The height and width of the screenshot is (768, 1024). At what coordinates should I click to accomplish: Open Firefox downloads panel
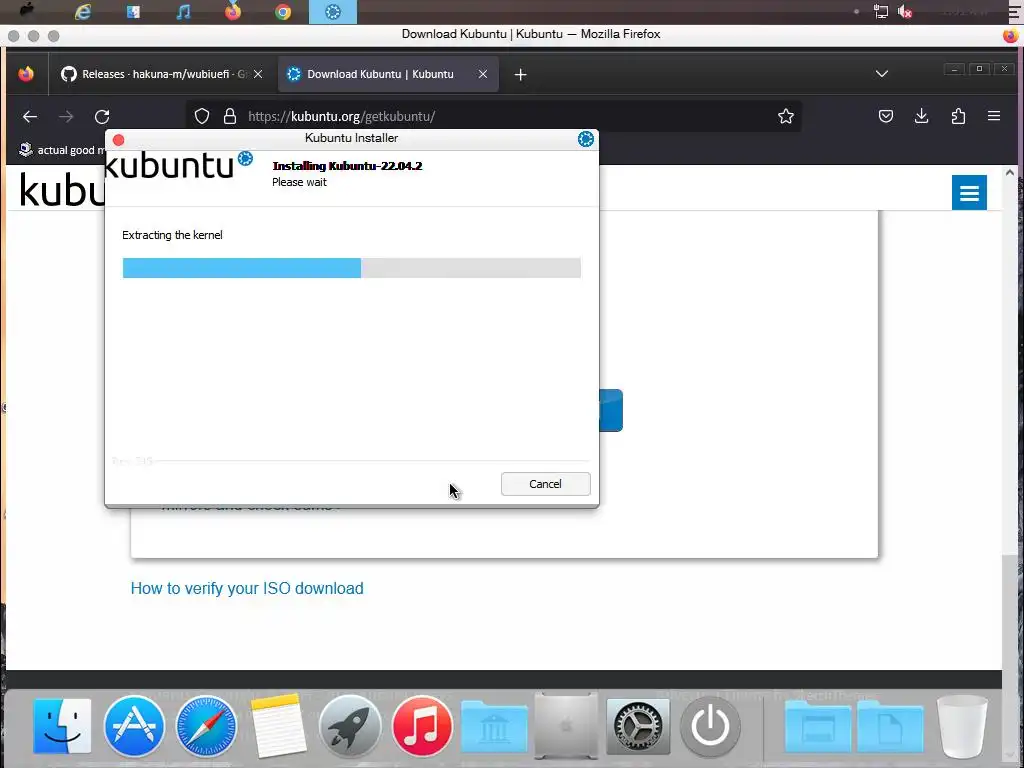(x=921, y=116)
